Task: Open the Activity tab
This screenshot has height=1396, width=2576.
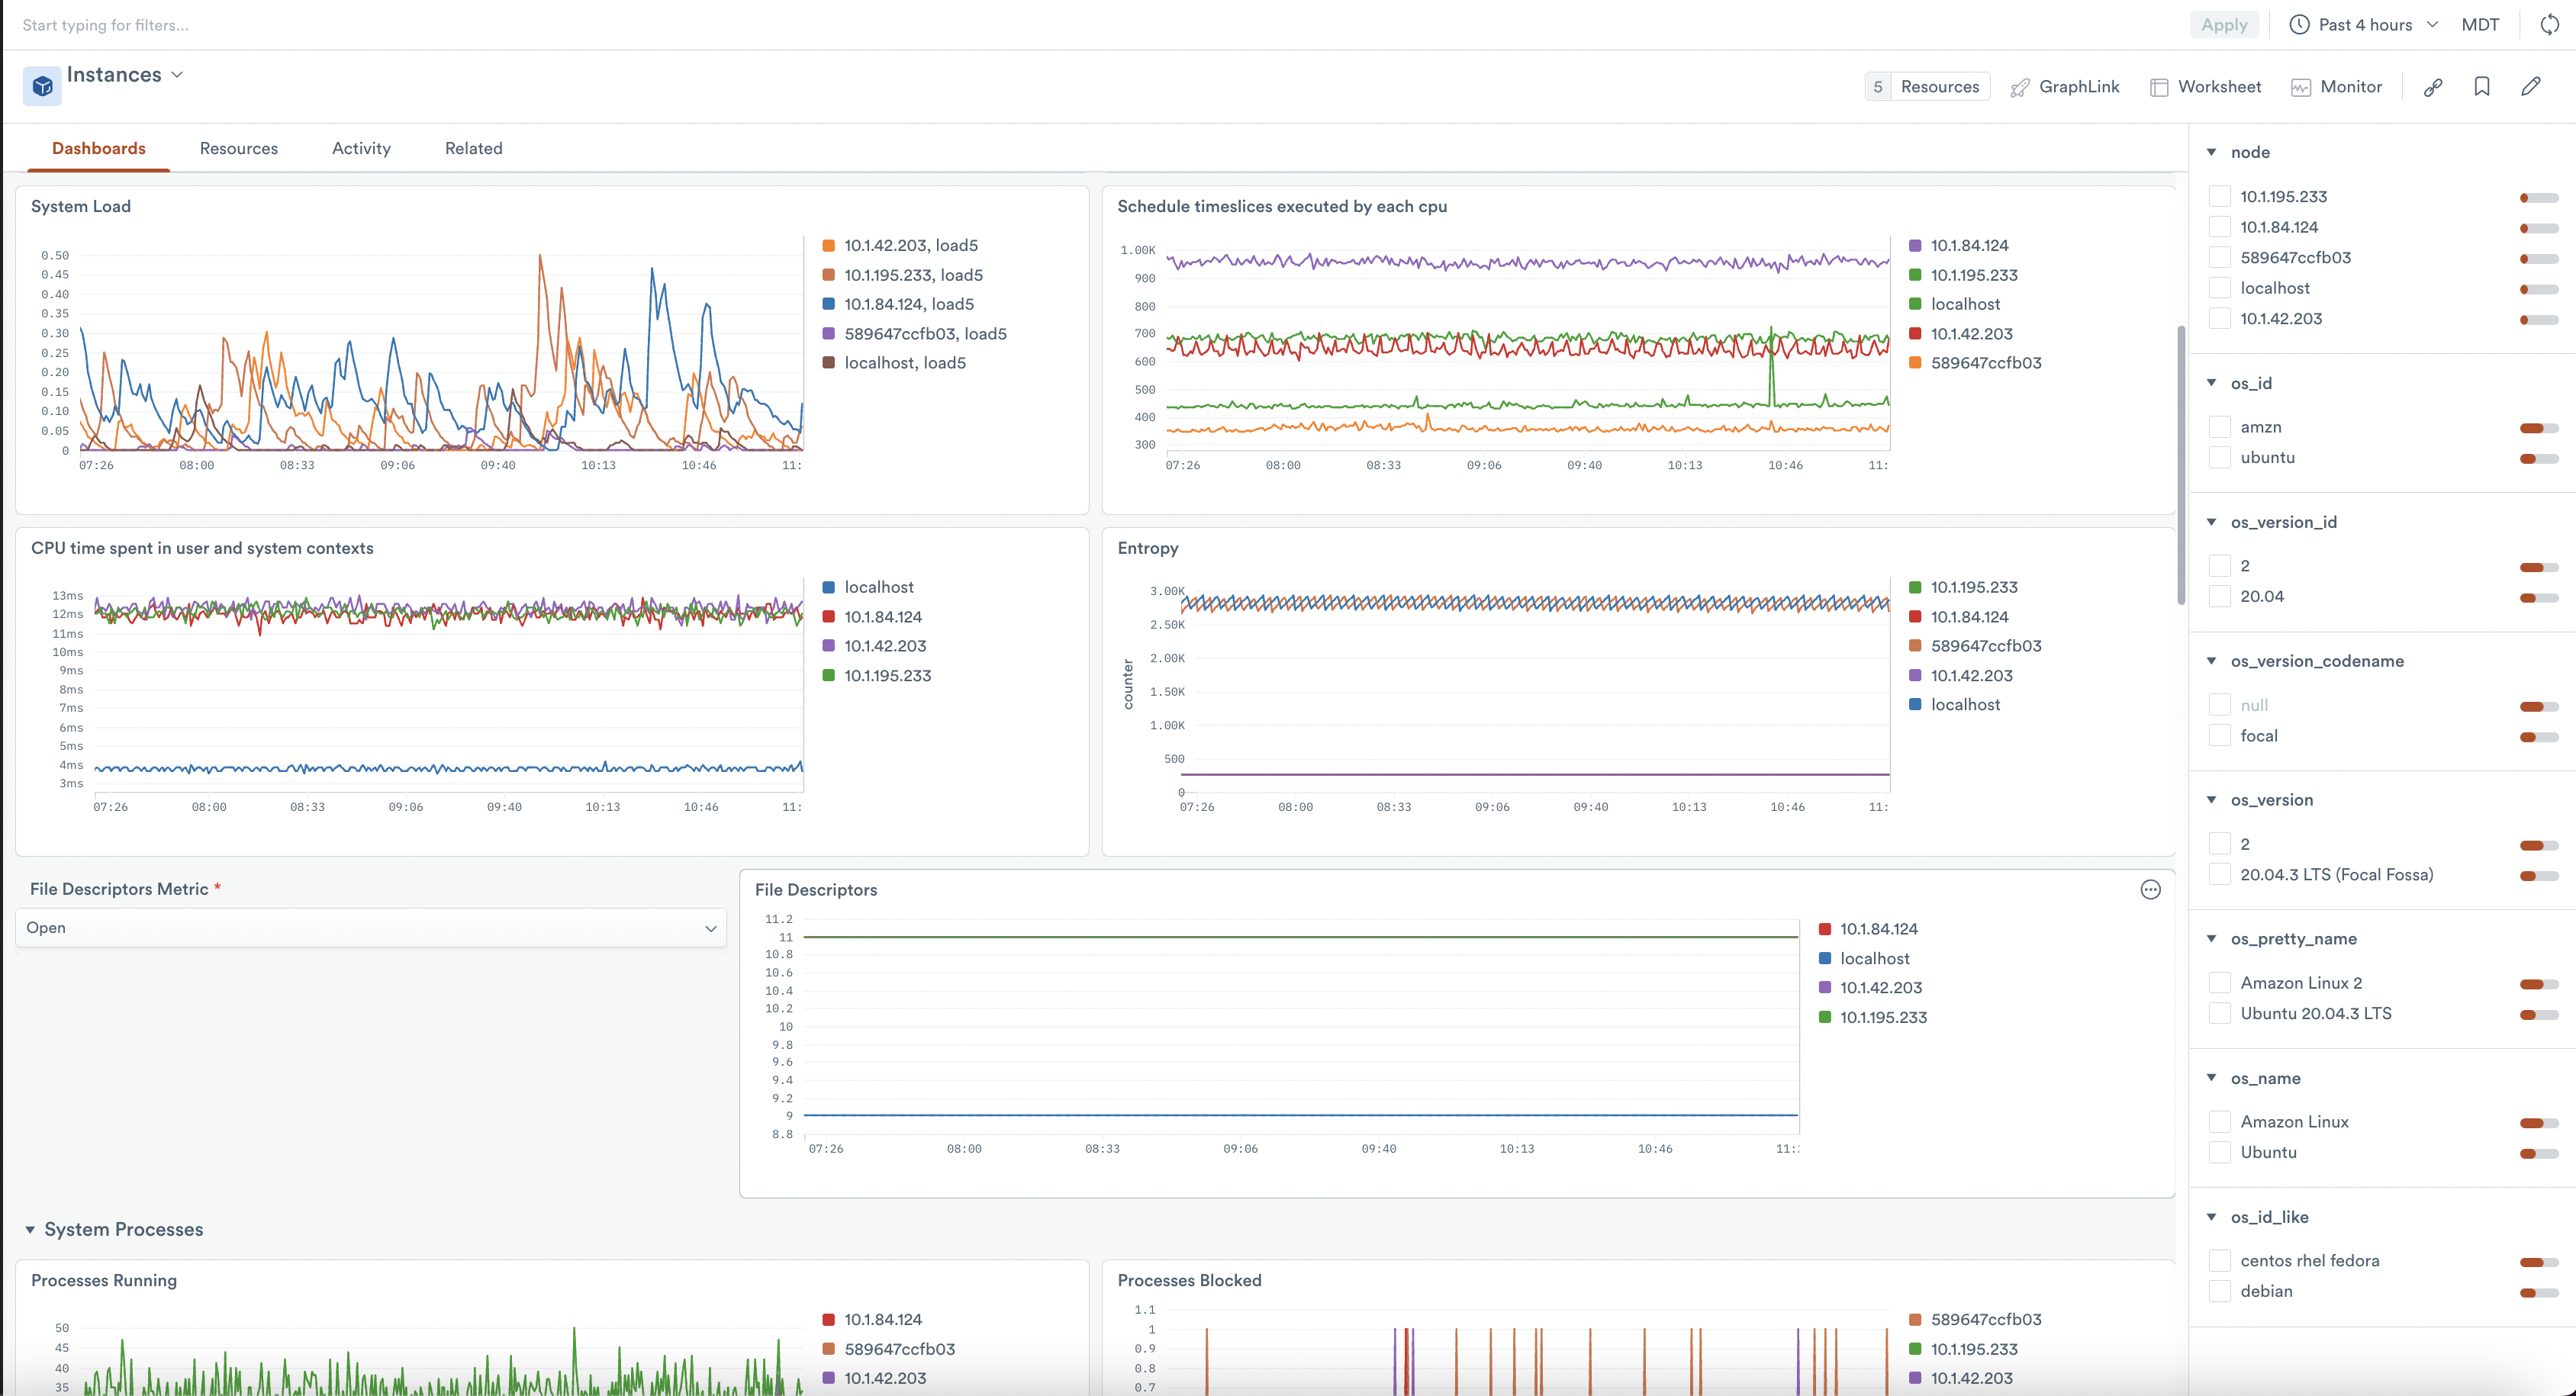Action: click(x=361, y=148)
